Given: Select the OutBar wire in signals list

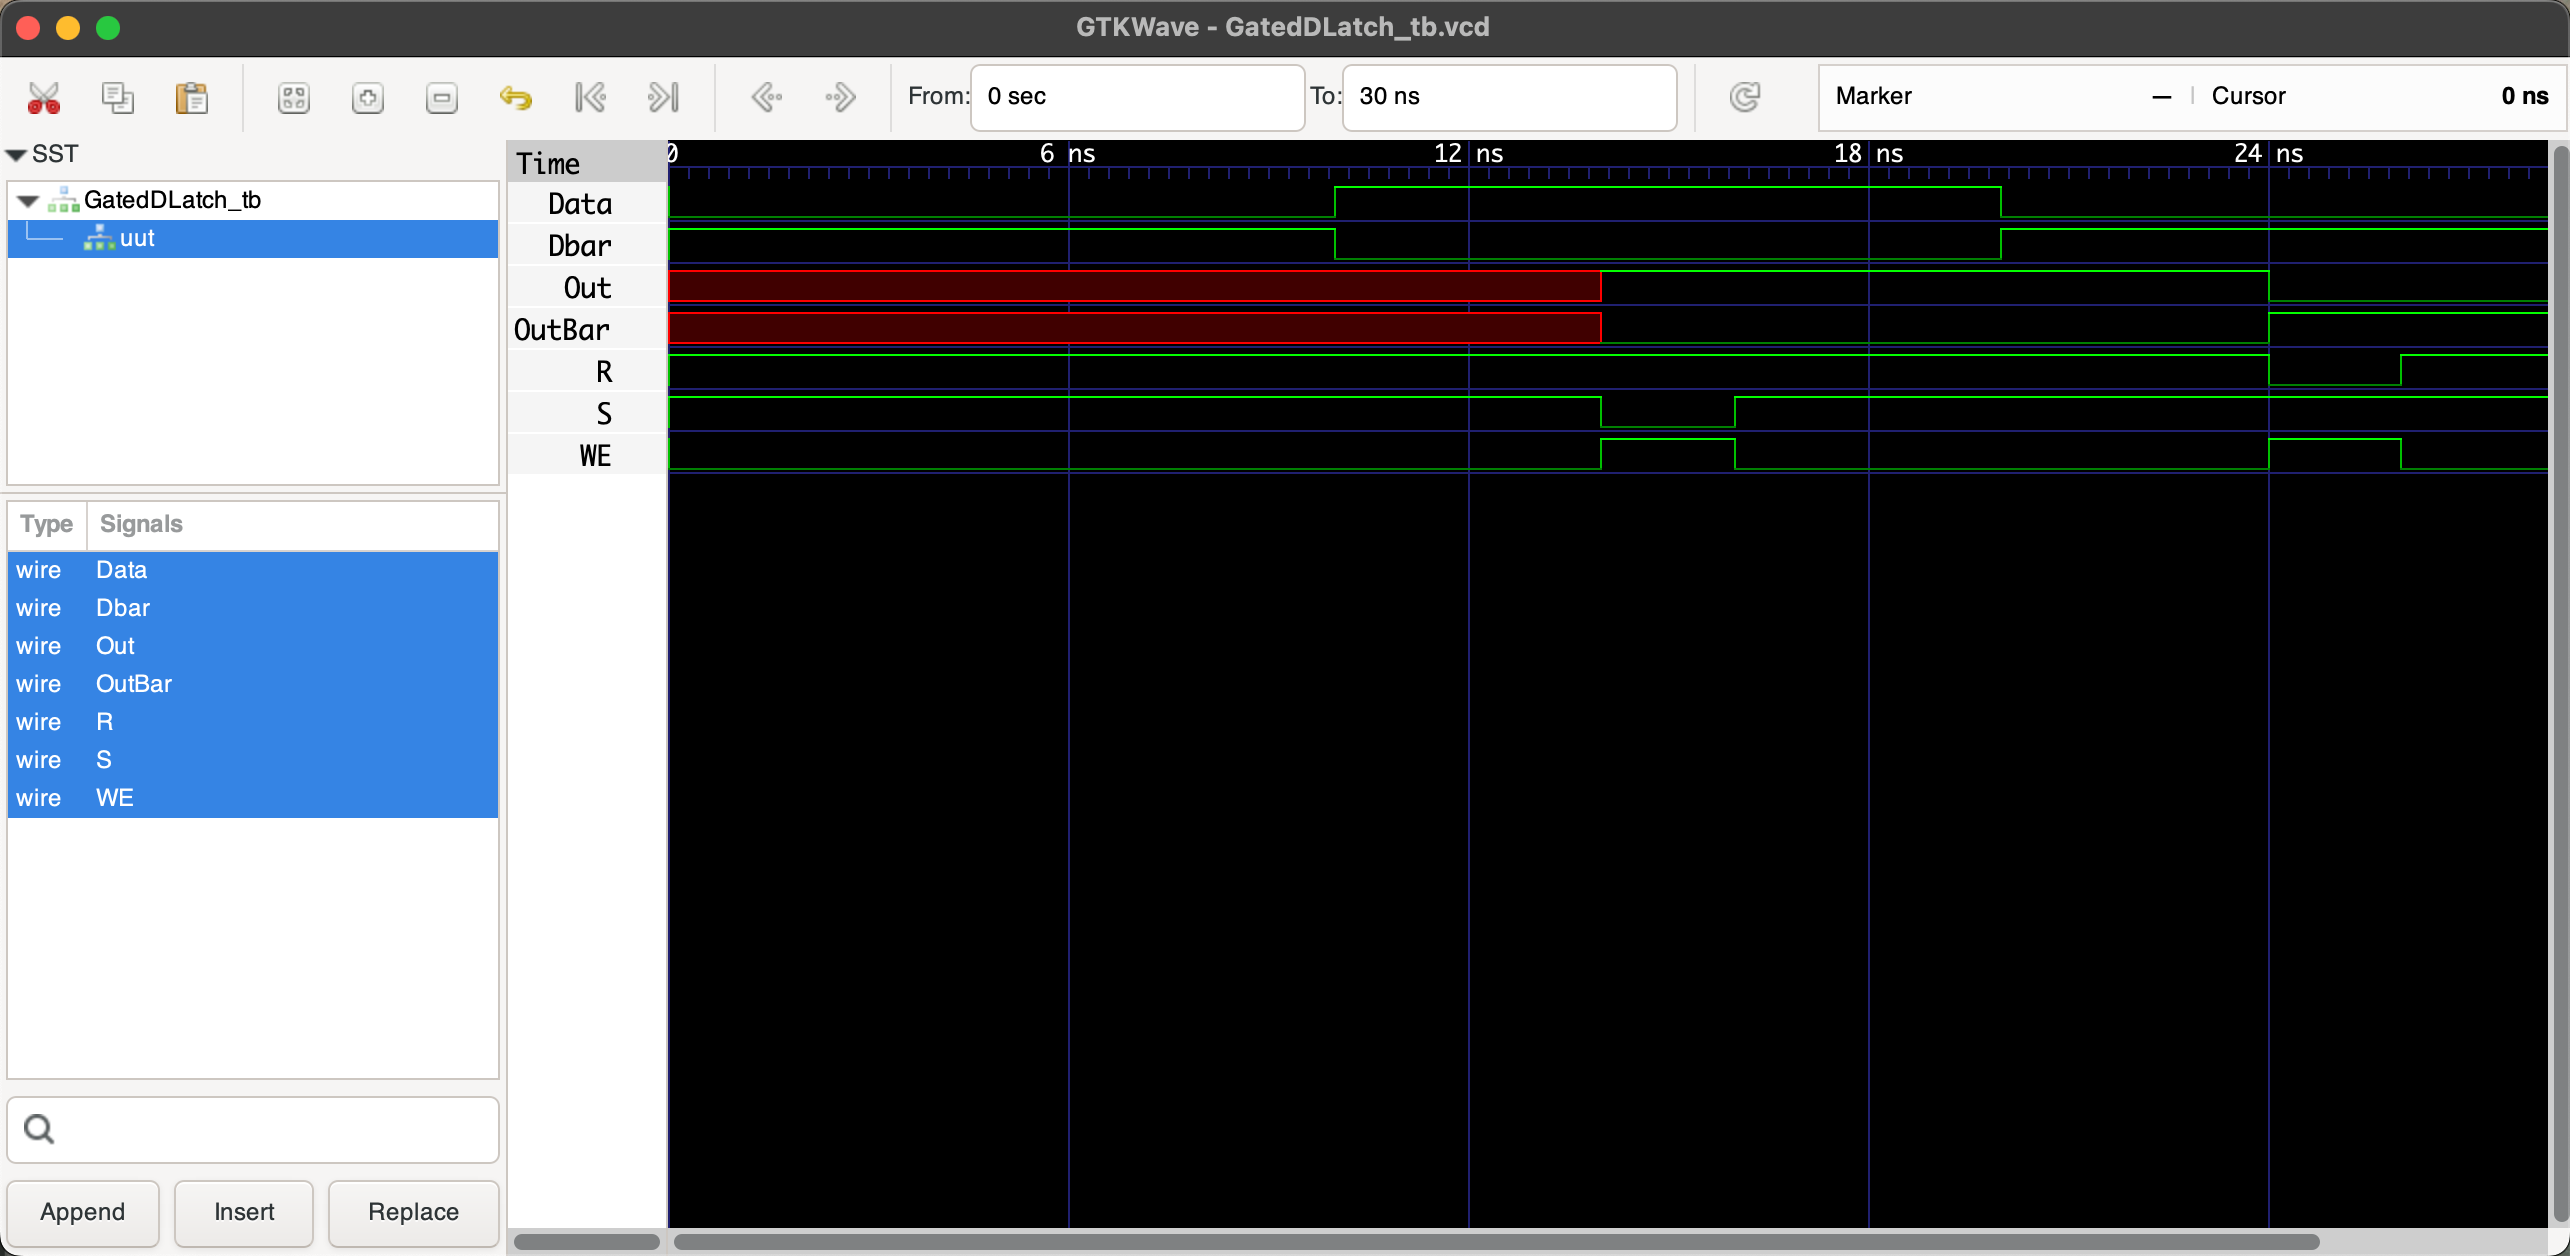Looking at the screenshot, I should point(134,684).
